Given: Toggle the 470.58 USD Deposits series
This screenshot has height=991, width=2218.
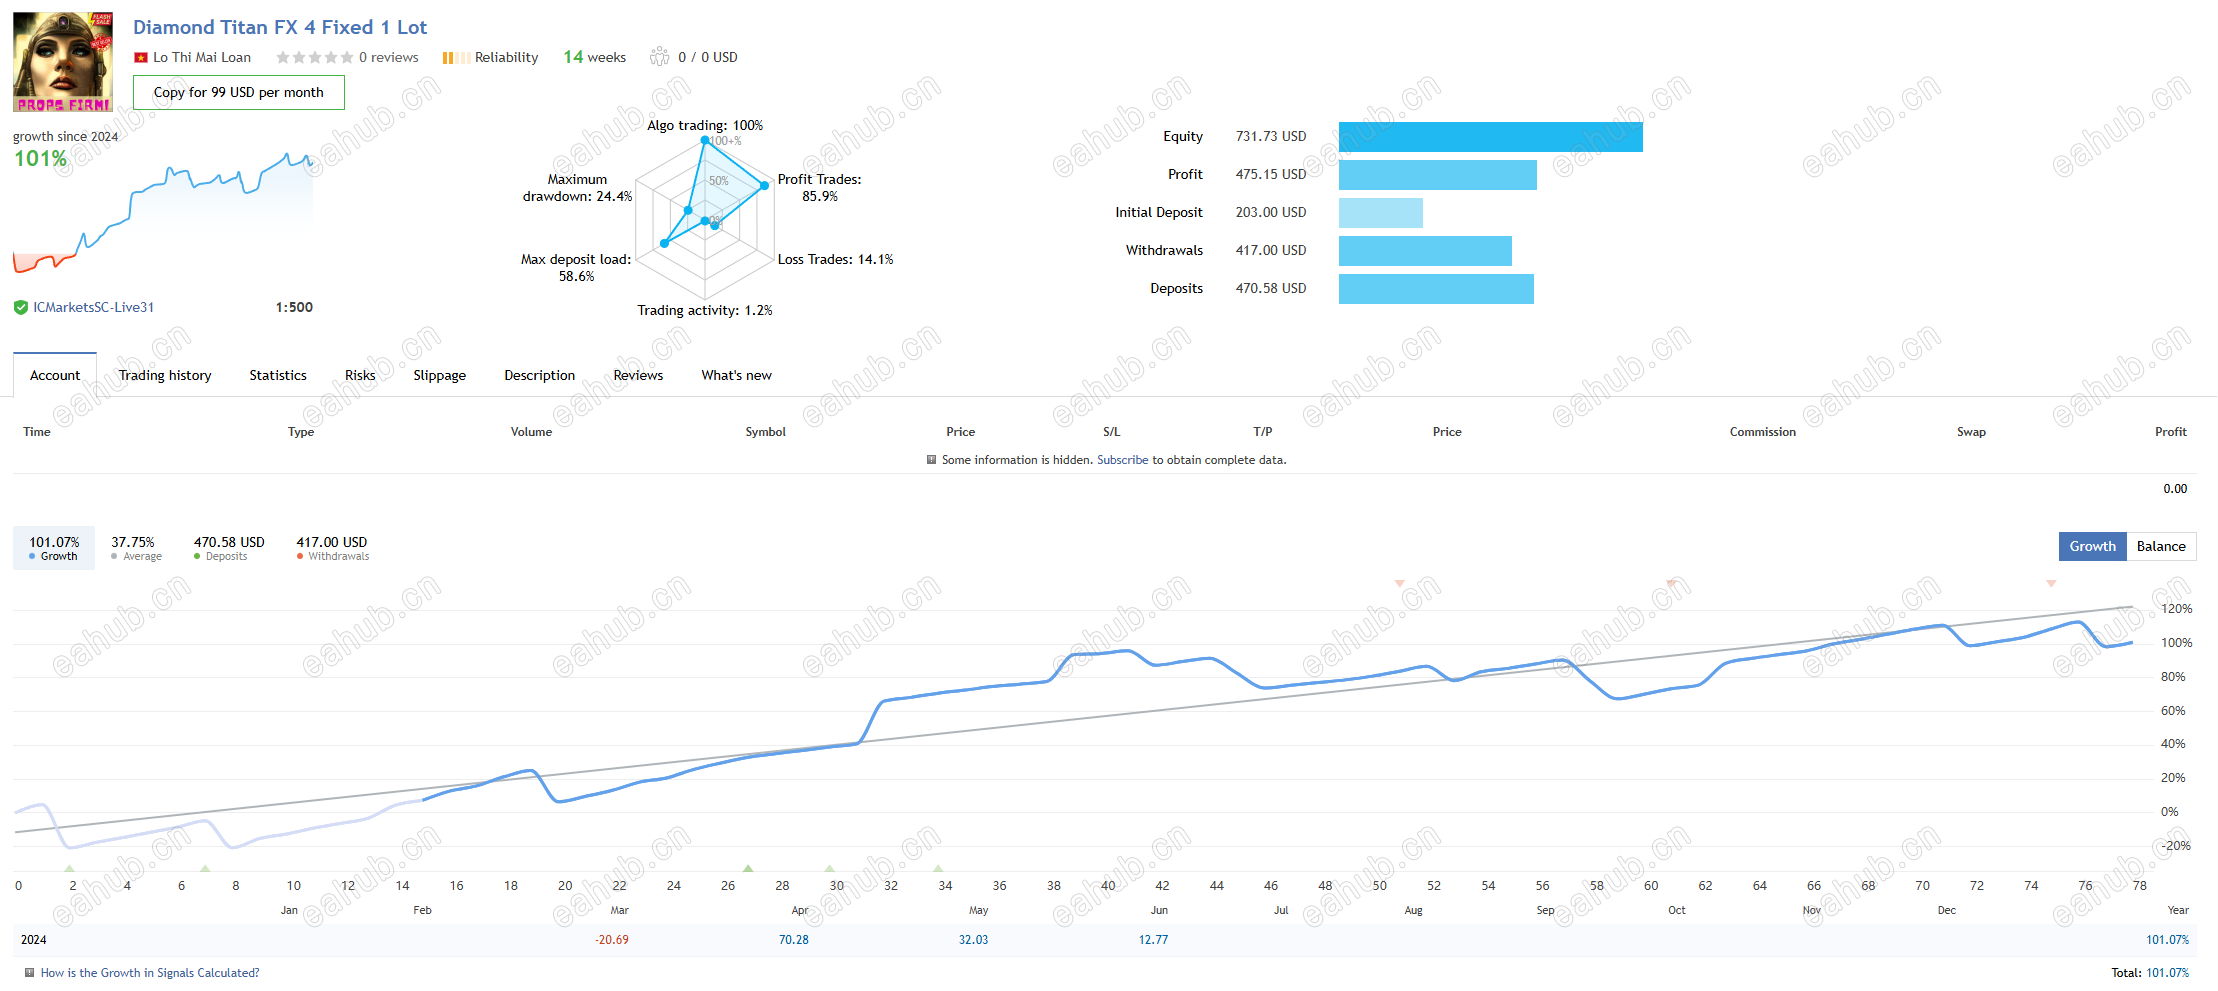Looking at the screenshot, I should click(x=229, y=548).
